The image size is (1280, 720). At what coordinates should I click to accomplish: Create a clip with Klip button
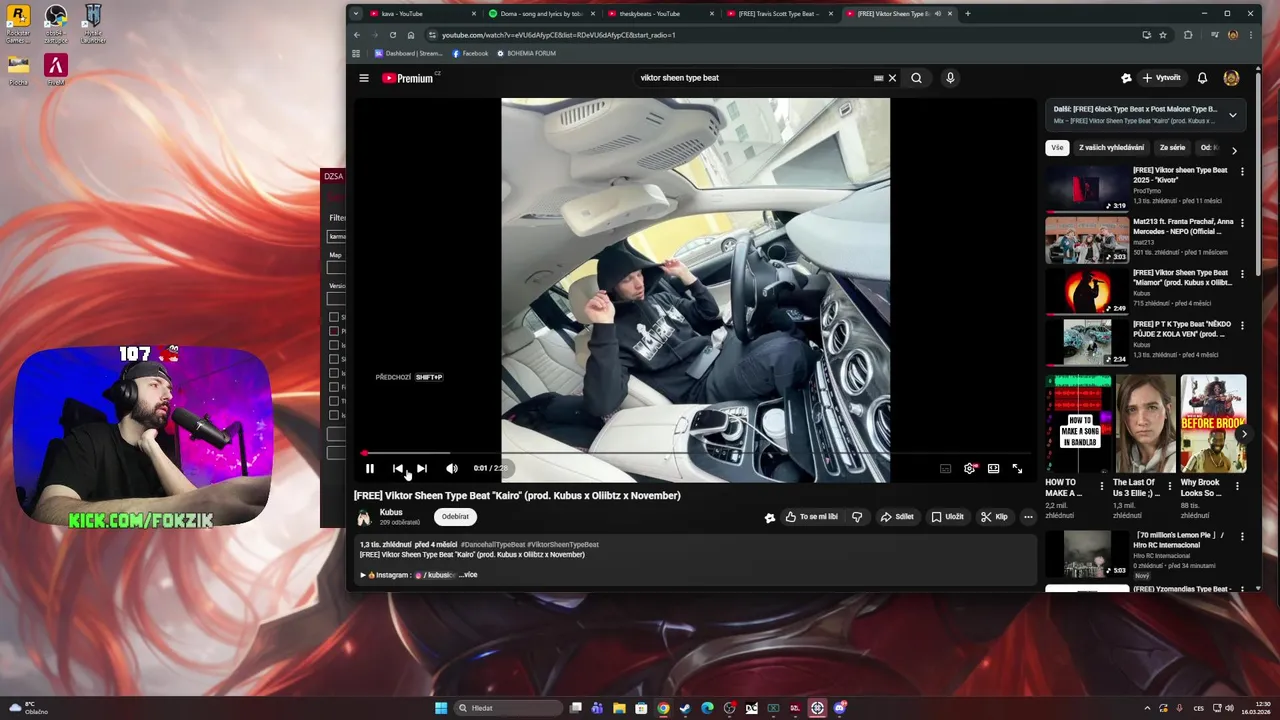[x=994, y=517]
